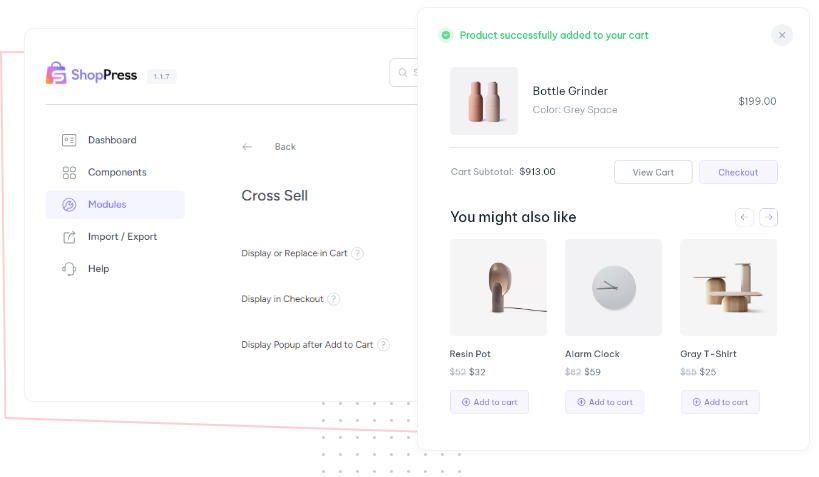The height and width of the screenshot is (477, 819).
Task: Click the ShopPress logo icon
Action: [x=56, y=73]
